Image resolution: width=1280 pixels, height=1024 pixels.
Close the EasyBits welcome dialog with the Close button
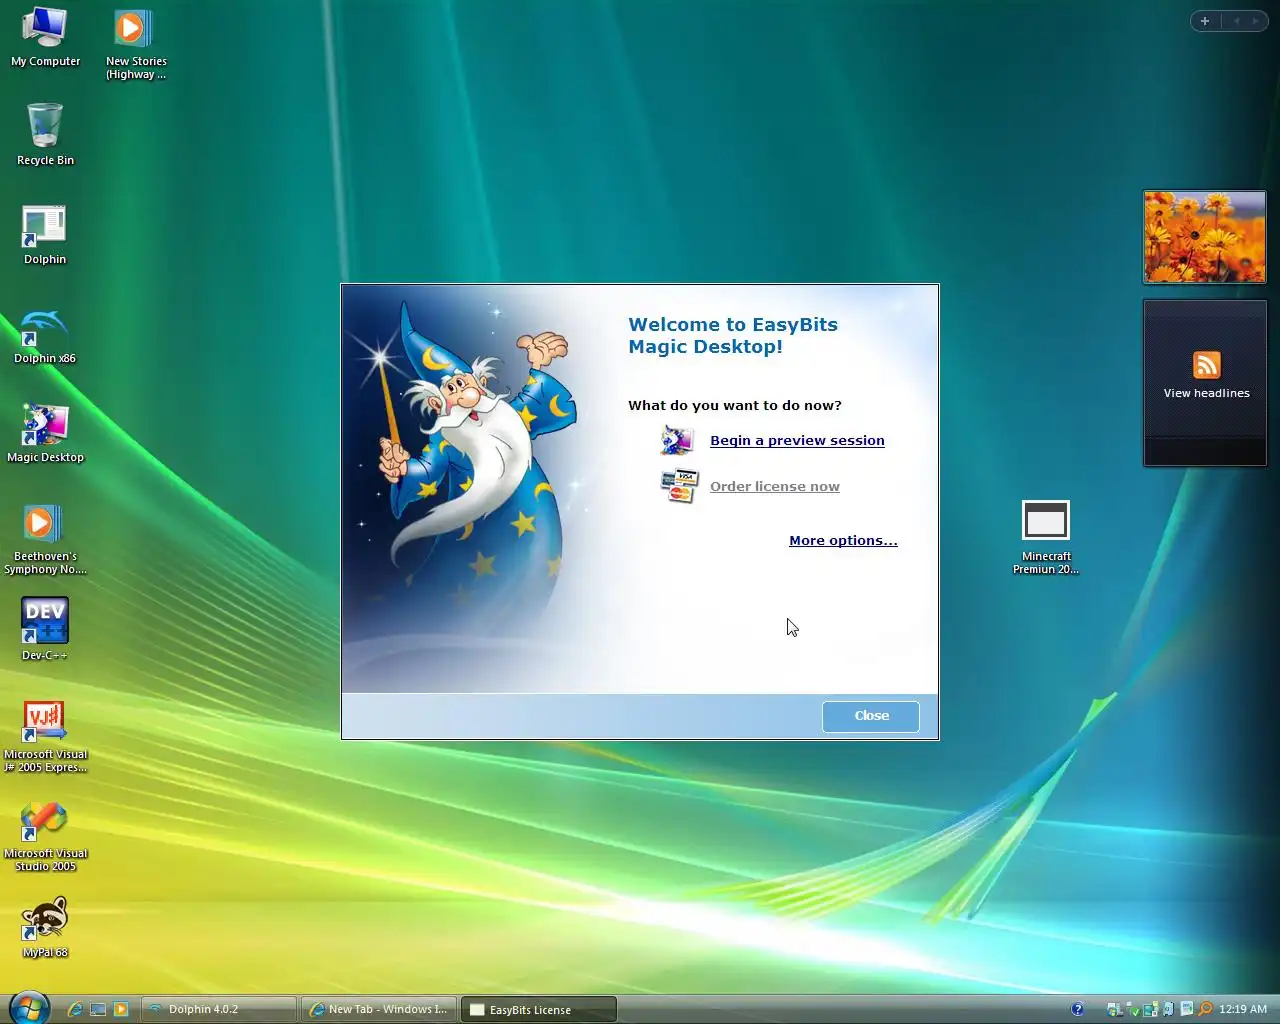(871, 716)
